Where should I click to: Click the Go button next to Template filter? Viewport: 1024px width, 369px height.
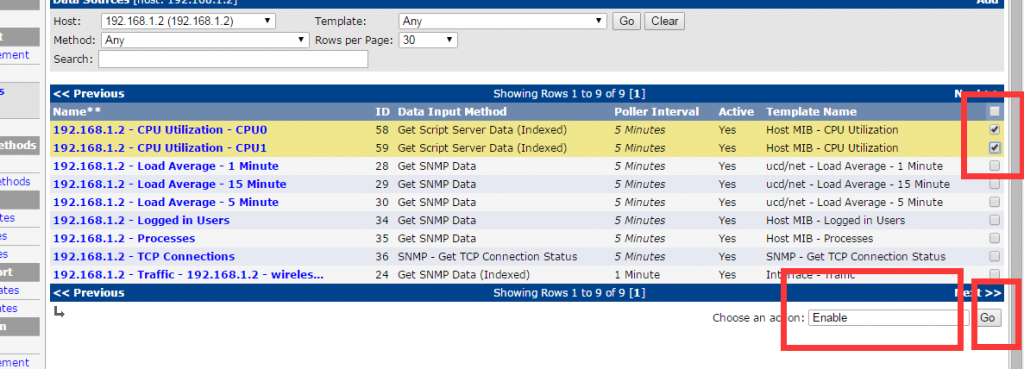[x=626, y=21]
